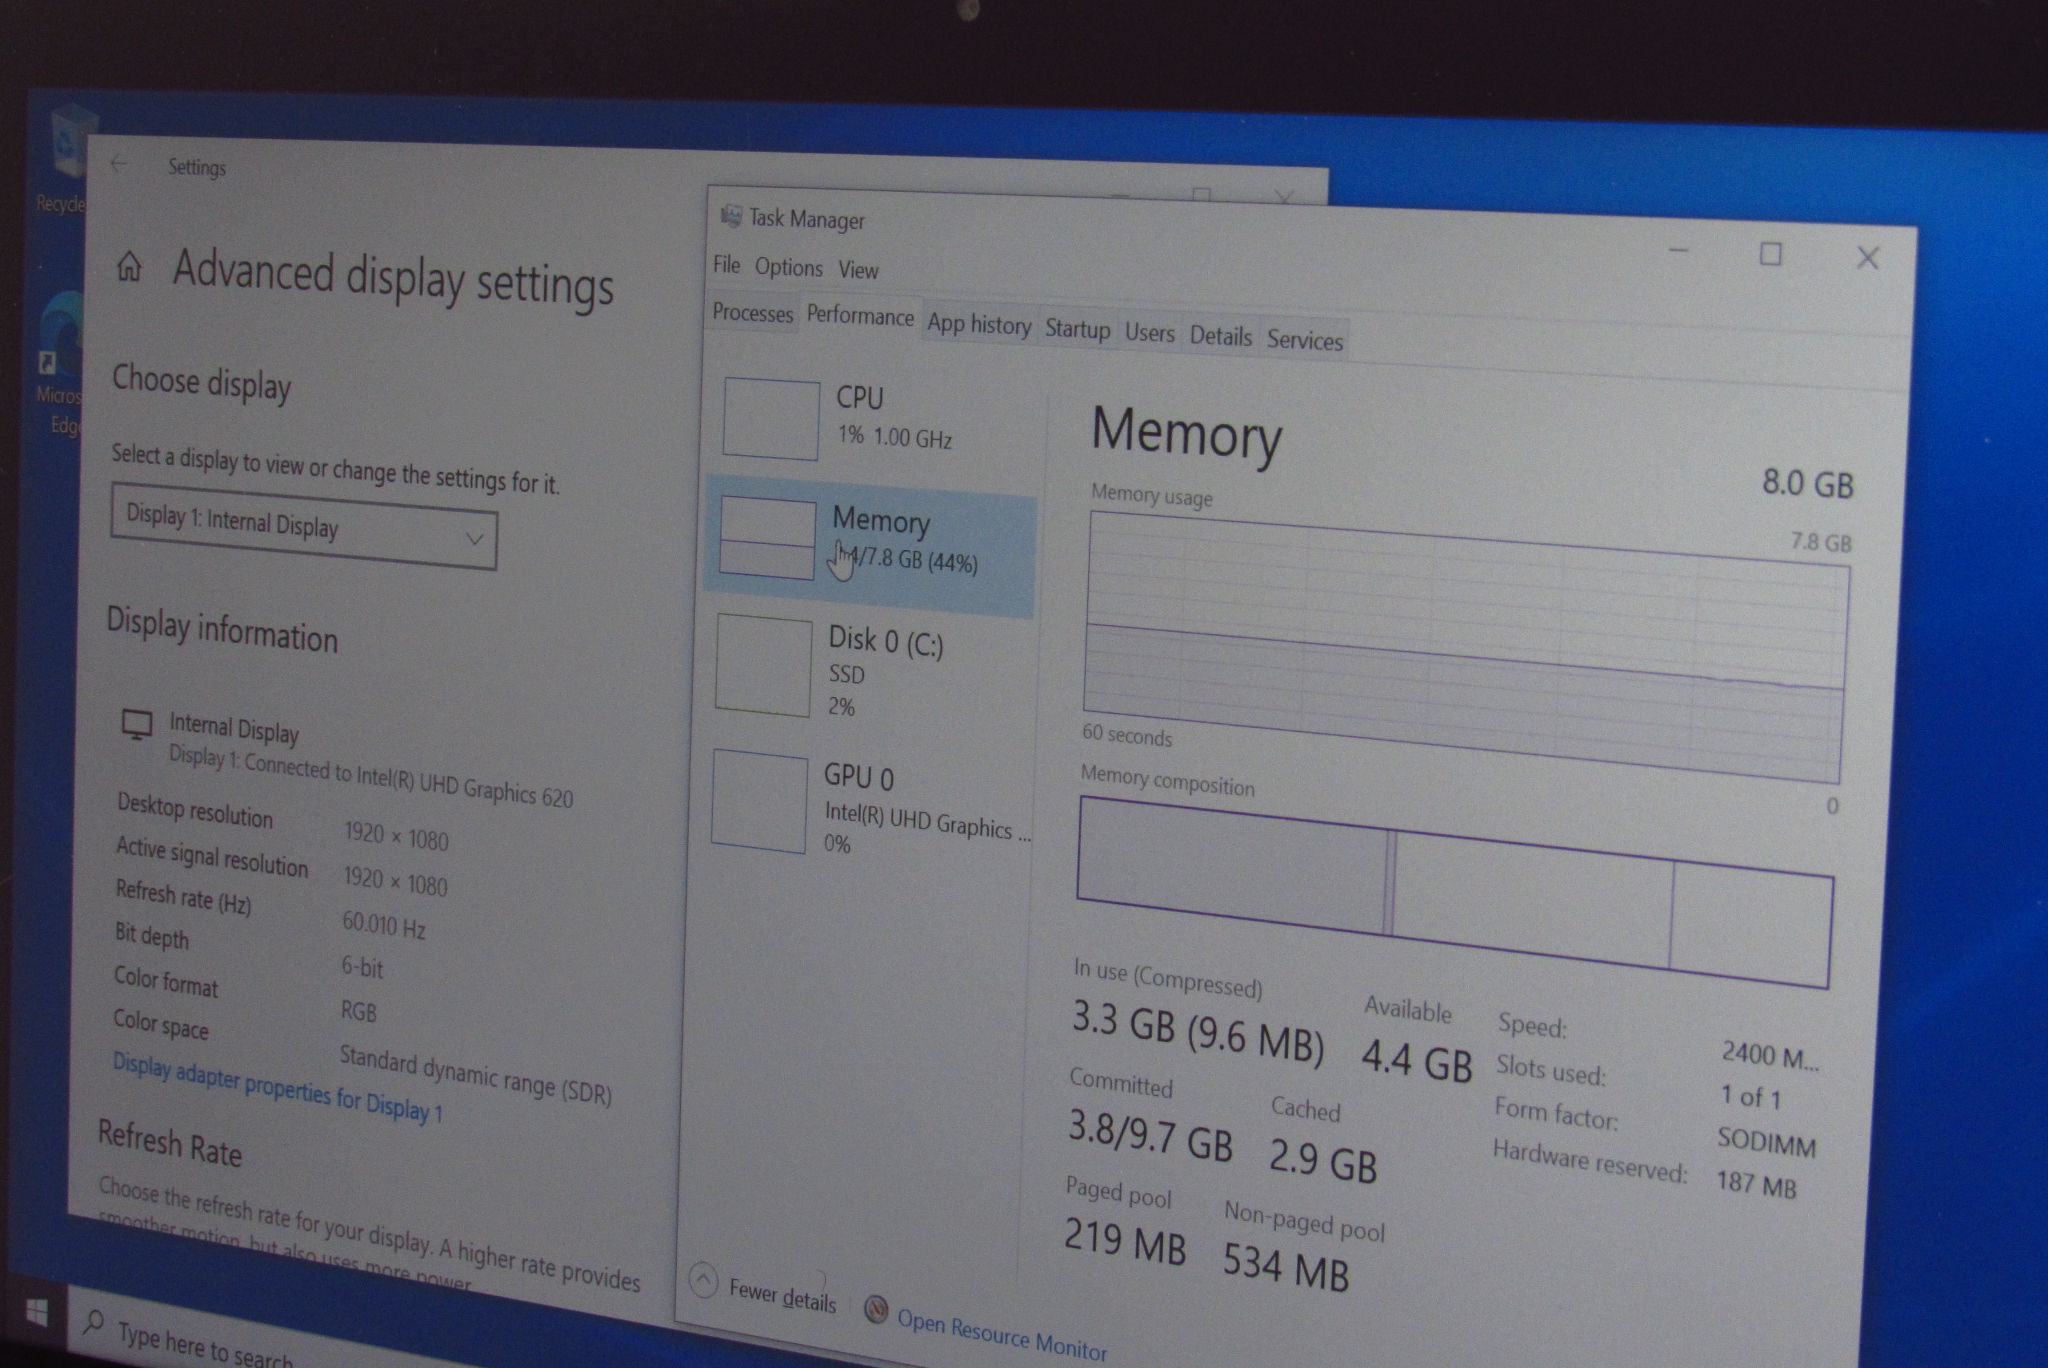Screen dimensions: 2048x1368
Task: Switch to the Services tab
Action: pos(1304,340)
